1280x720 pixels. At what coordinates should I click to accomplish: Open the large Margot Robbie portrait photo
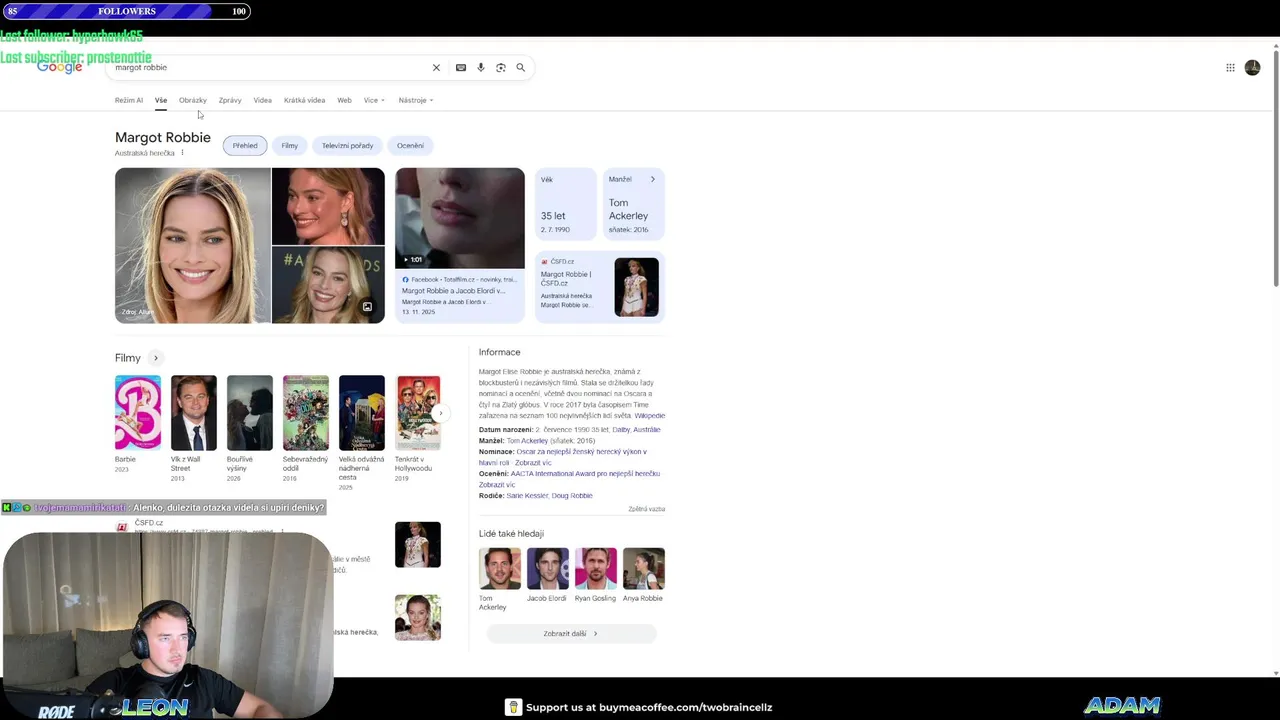[x=192, y=245]
